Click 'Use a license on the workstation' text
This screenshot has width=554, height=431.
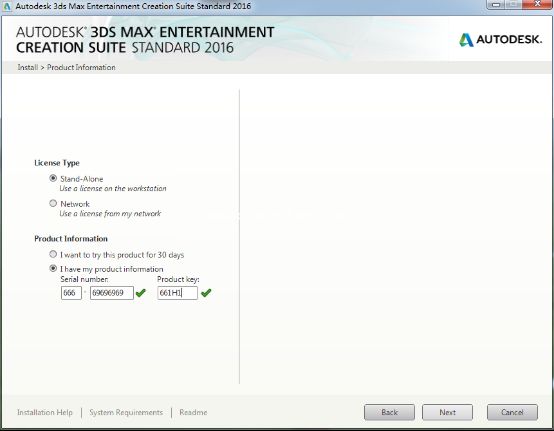click(113, 188)
